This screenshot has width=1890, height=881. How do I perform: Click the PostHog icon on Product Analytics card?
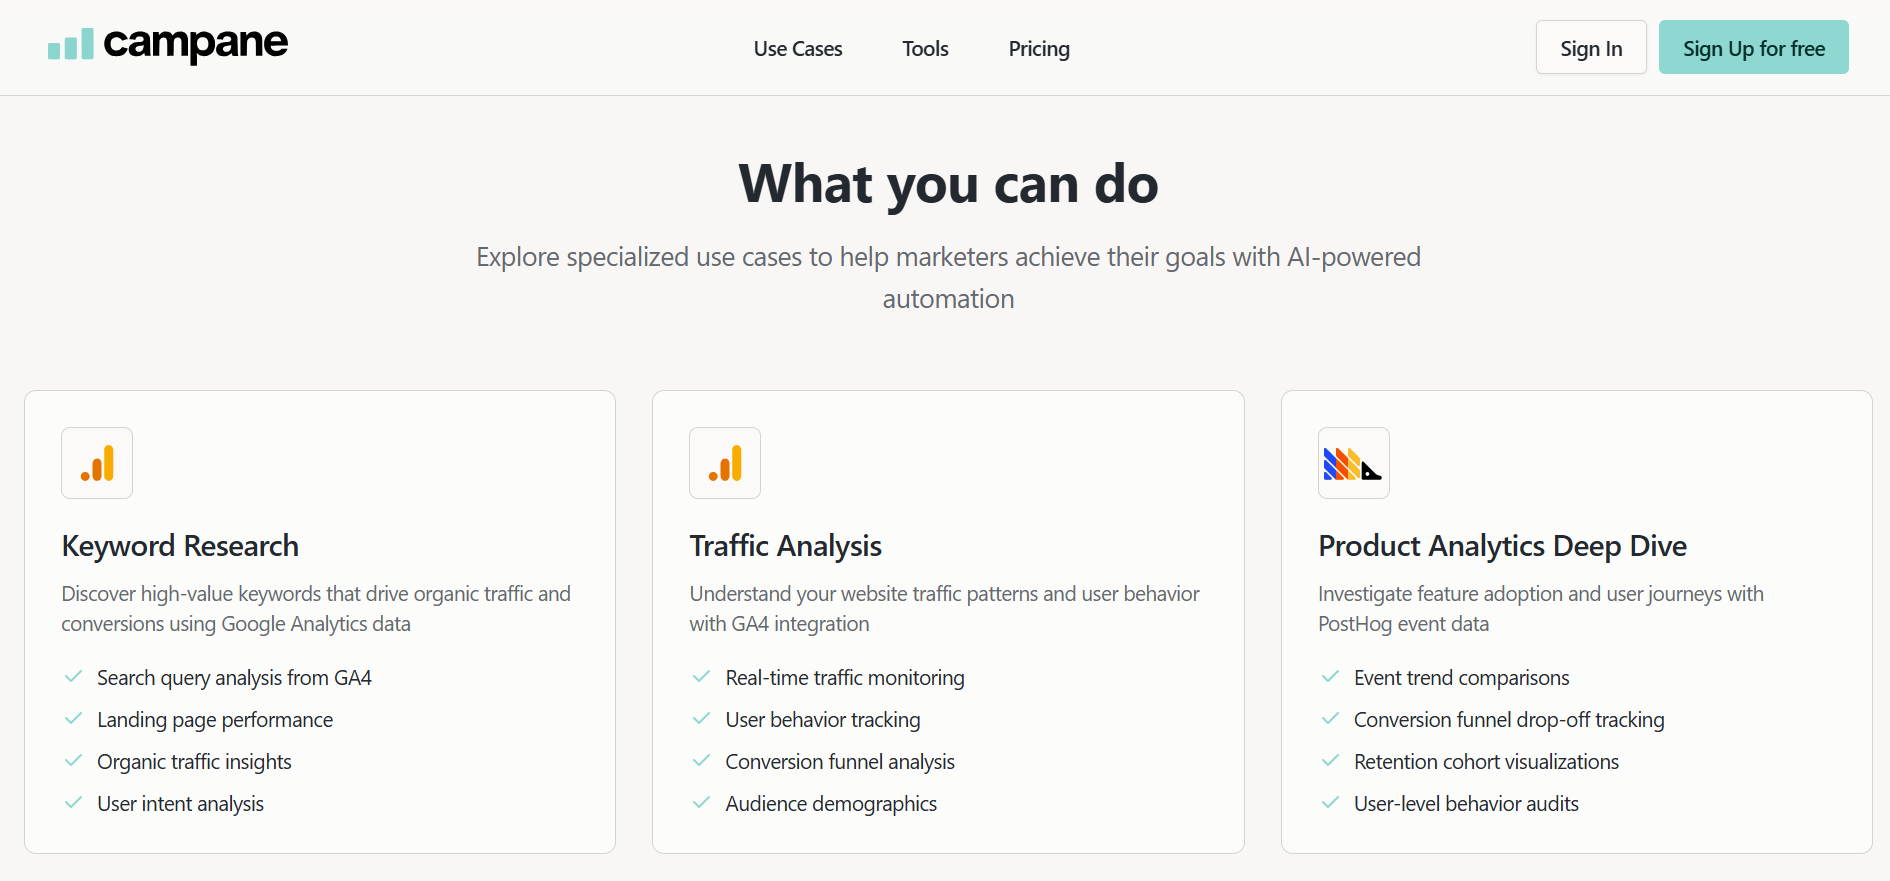pos(1353,463)
